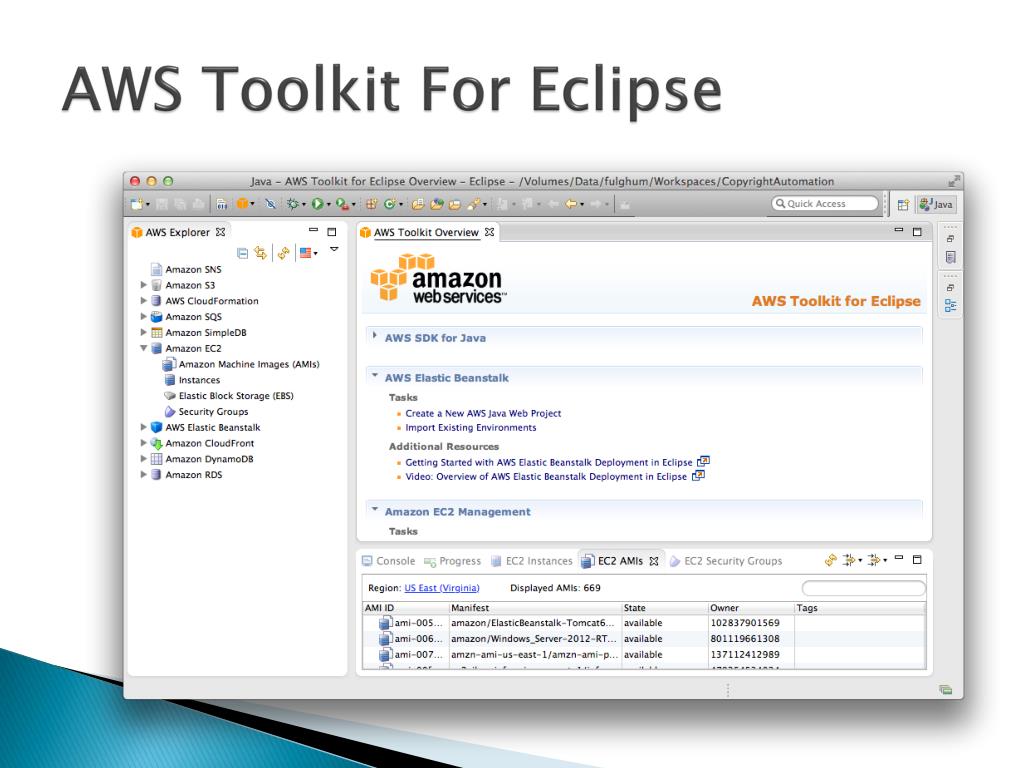
Task: Select amazon/Windows_Server-2012-RT... manifest cell
Action: coord(534,639)
